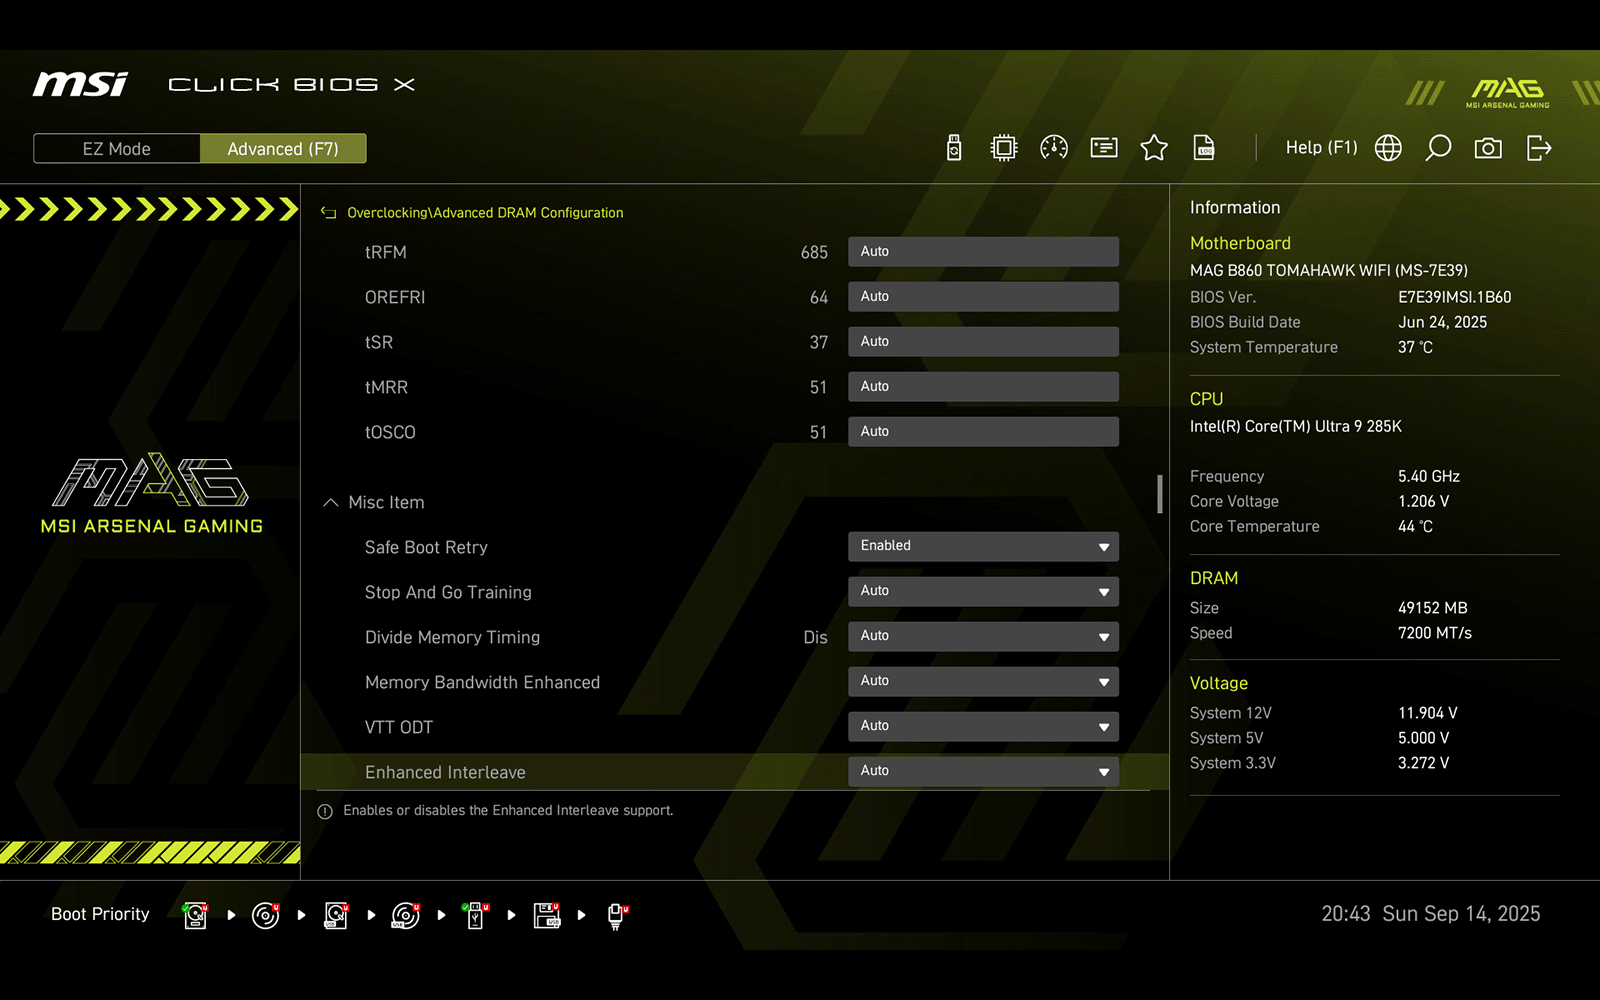Open the M-Flash USB BIOS update icon
This screenshot has height=1000, width=1600.
point(954,148)
